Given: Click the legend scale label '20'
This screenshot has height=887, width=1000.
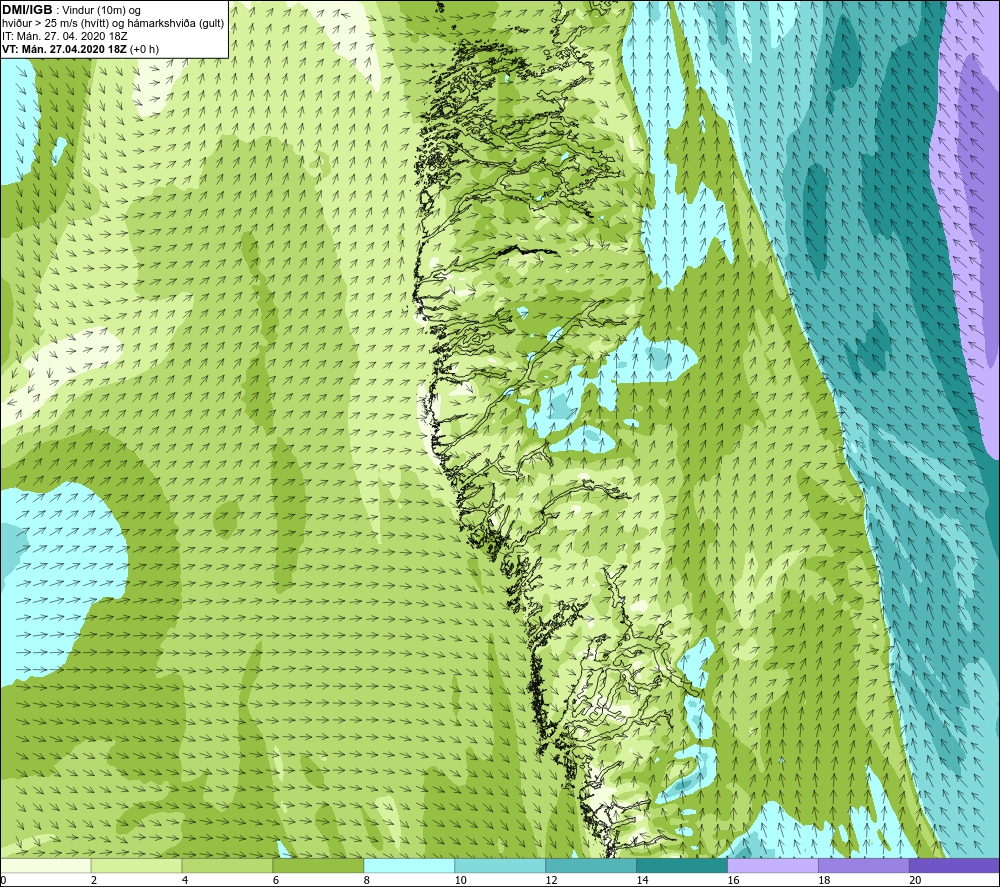Looking at the screenshot, I should tap(915, 880).
